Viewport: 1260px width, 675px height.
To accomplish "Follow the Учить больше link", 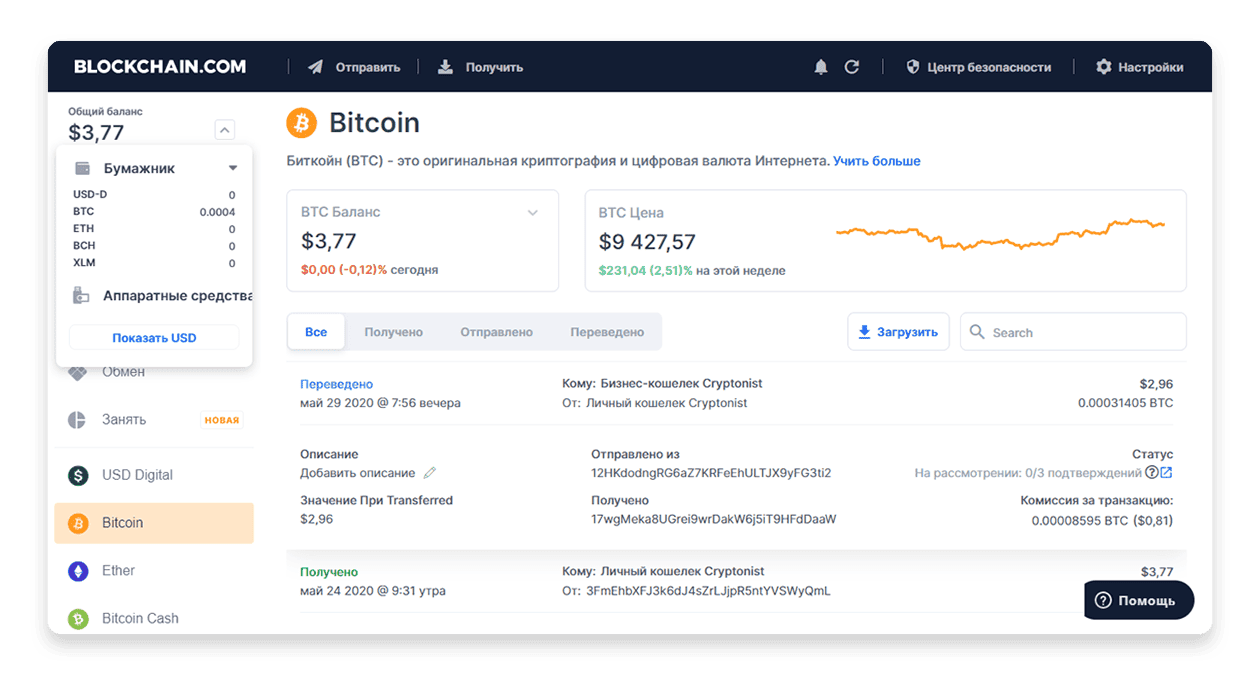I will point(877,161).
